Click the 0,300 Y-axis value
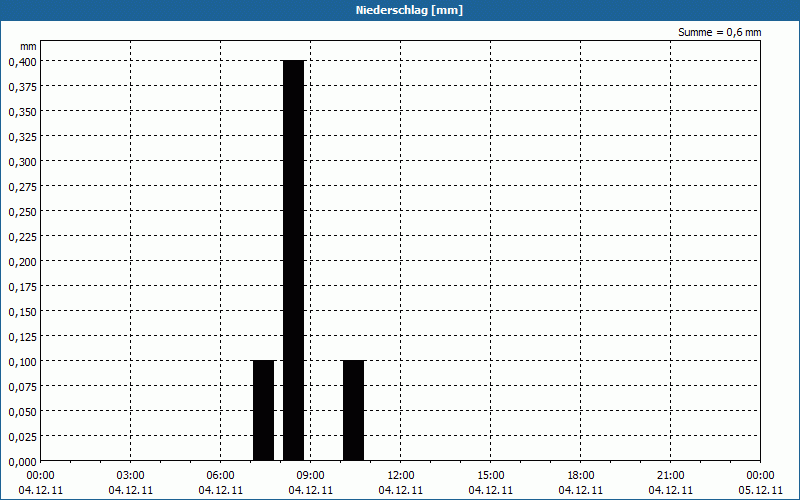 pos(22,162)
